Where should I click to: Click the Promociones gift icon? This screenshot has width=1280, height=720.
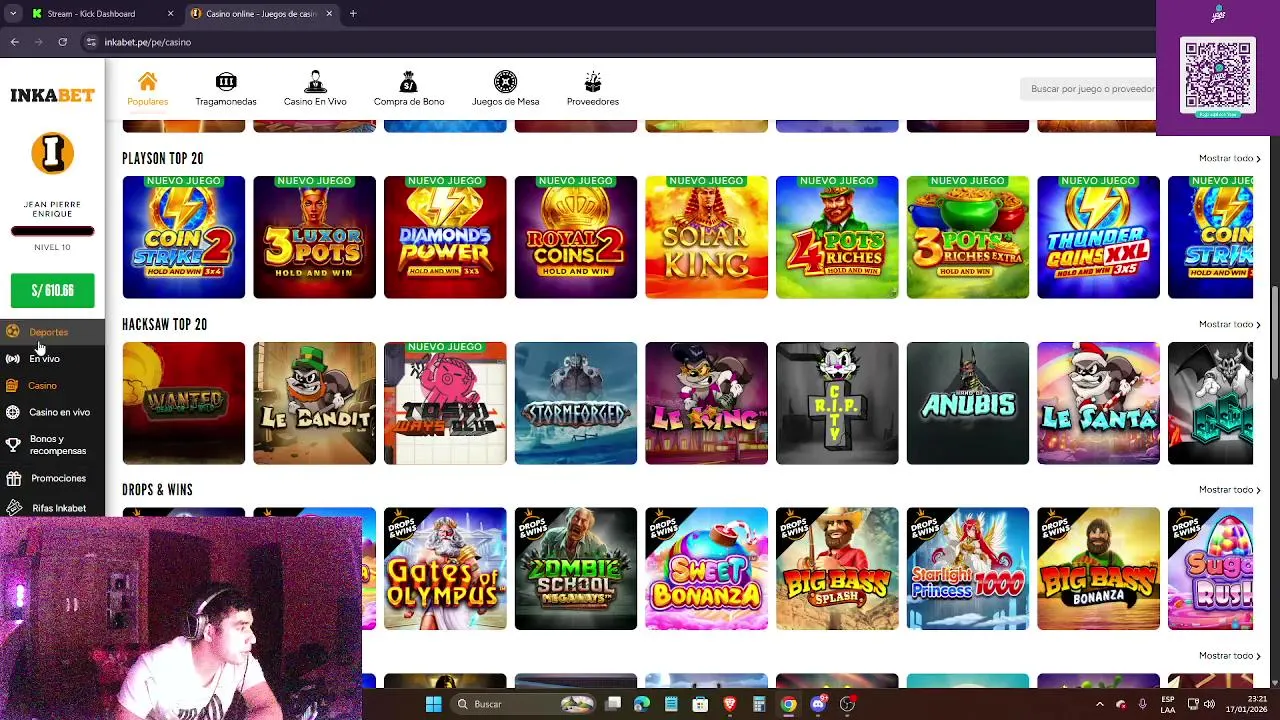pos(13,478)
